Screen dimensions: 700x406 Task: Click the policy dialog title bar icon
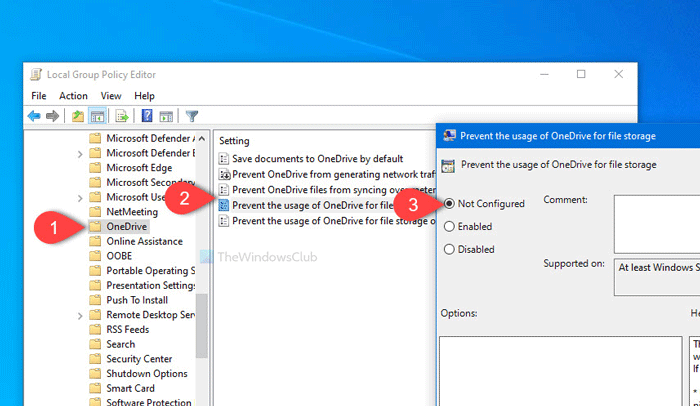(449, 136)
